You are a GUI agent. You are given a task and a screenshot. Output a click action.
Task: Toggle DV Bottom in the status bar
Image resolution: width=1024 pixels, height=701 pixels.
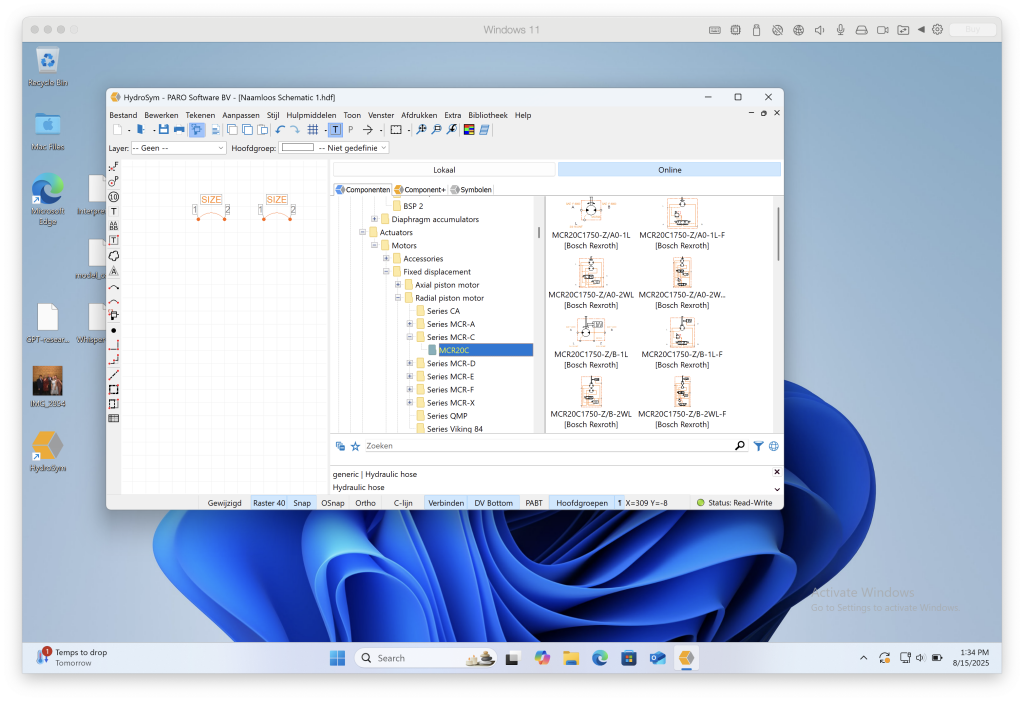click(x=493, y=503)
